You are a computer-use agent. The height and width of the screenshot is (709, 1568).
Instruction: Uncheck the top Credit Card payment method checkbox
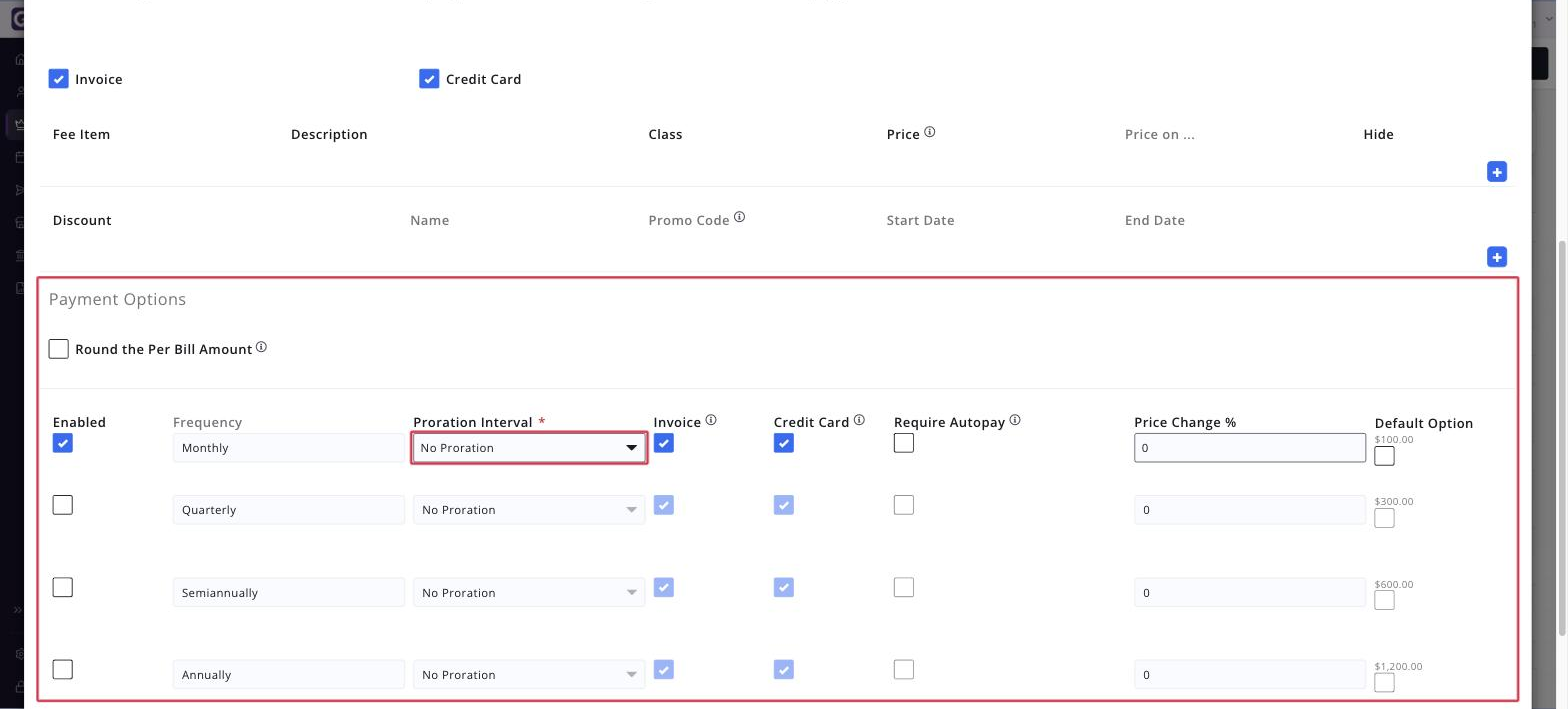click(x=429, y=79)
